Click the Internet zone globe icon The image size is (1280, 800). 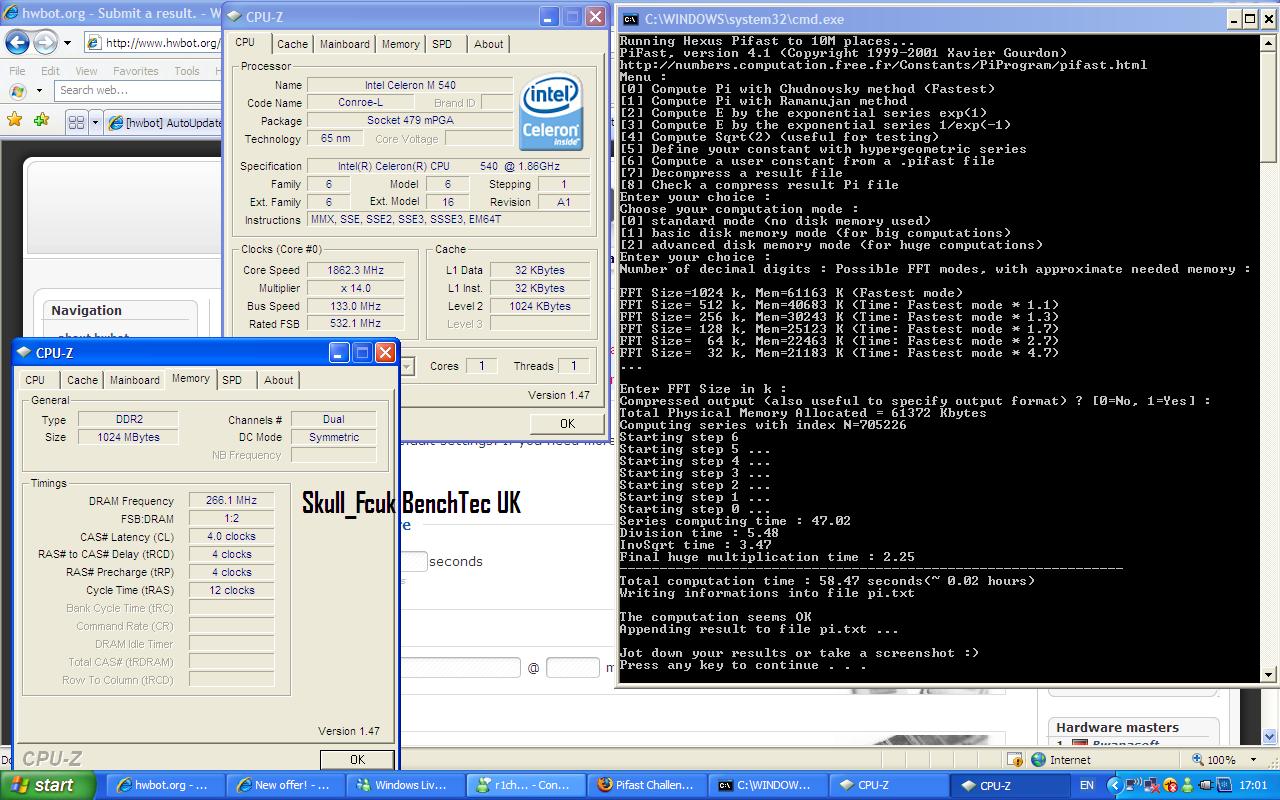point(1037,760)
